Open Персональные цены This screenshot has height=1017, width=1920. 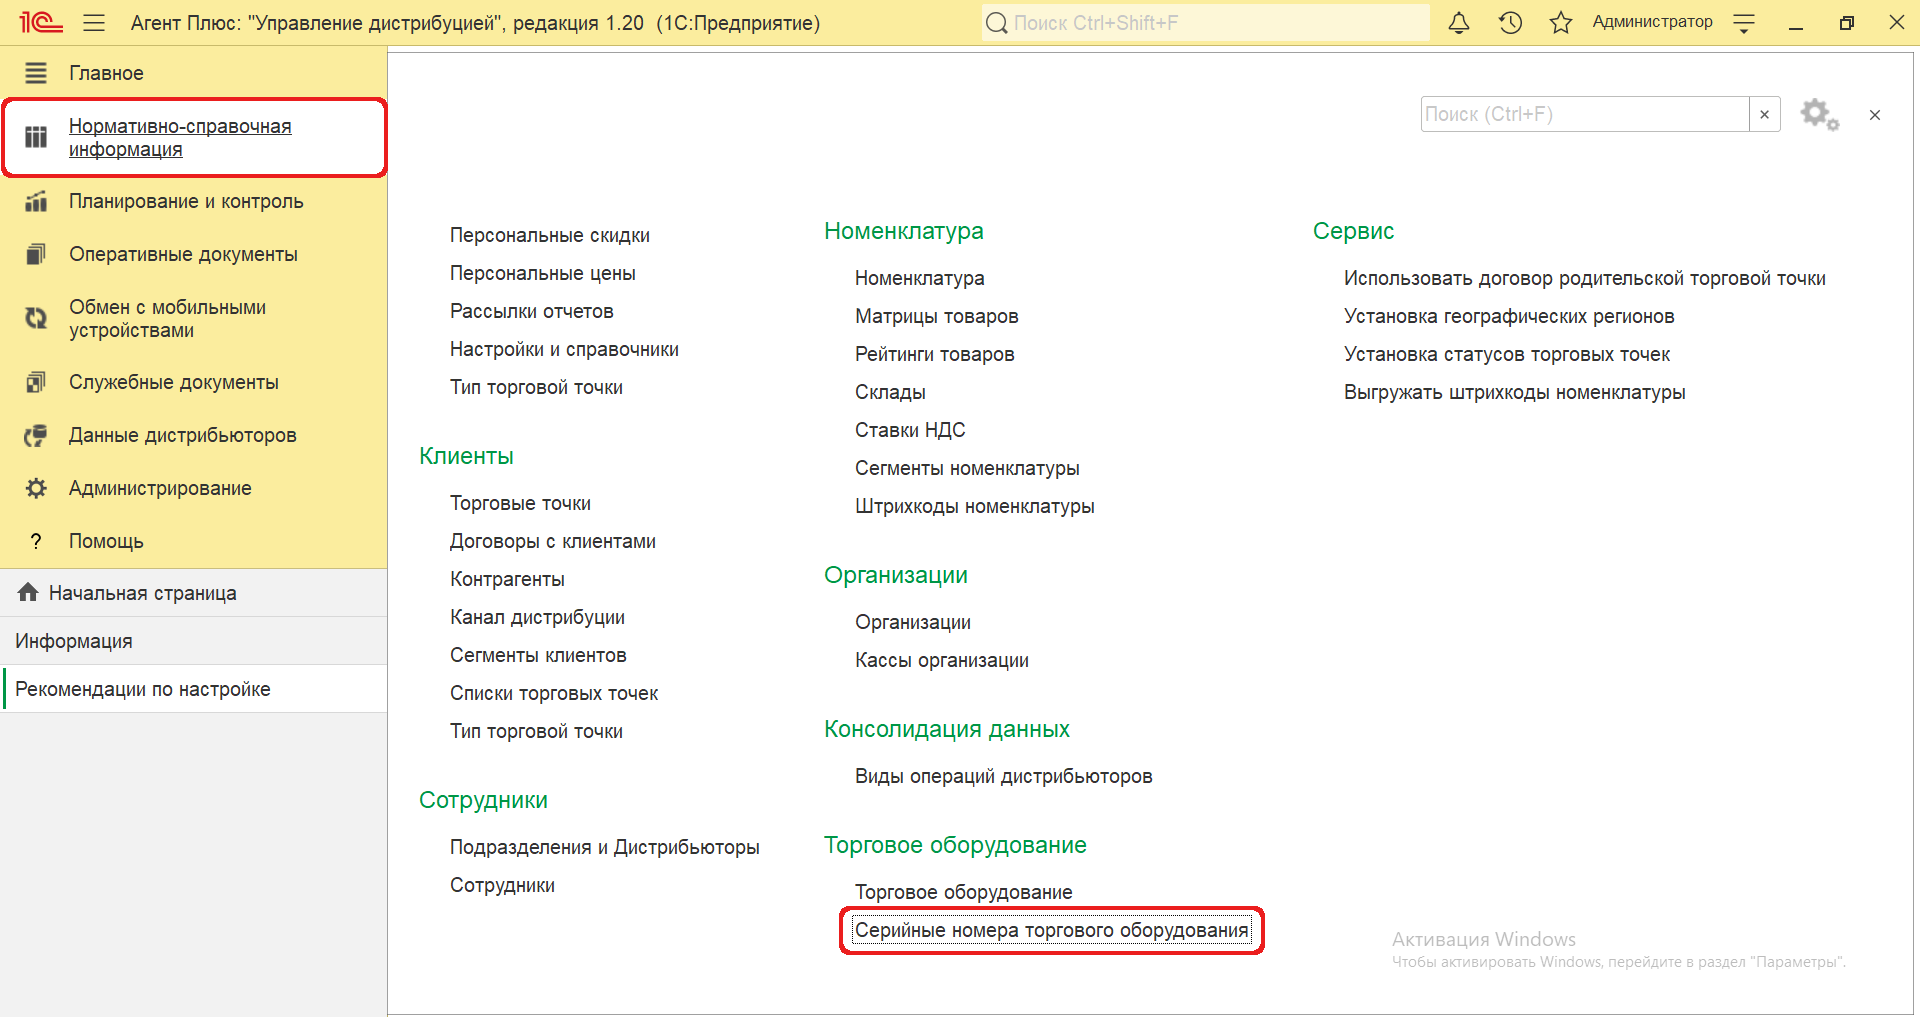coord(542,273)
